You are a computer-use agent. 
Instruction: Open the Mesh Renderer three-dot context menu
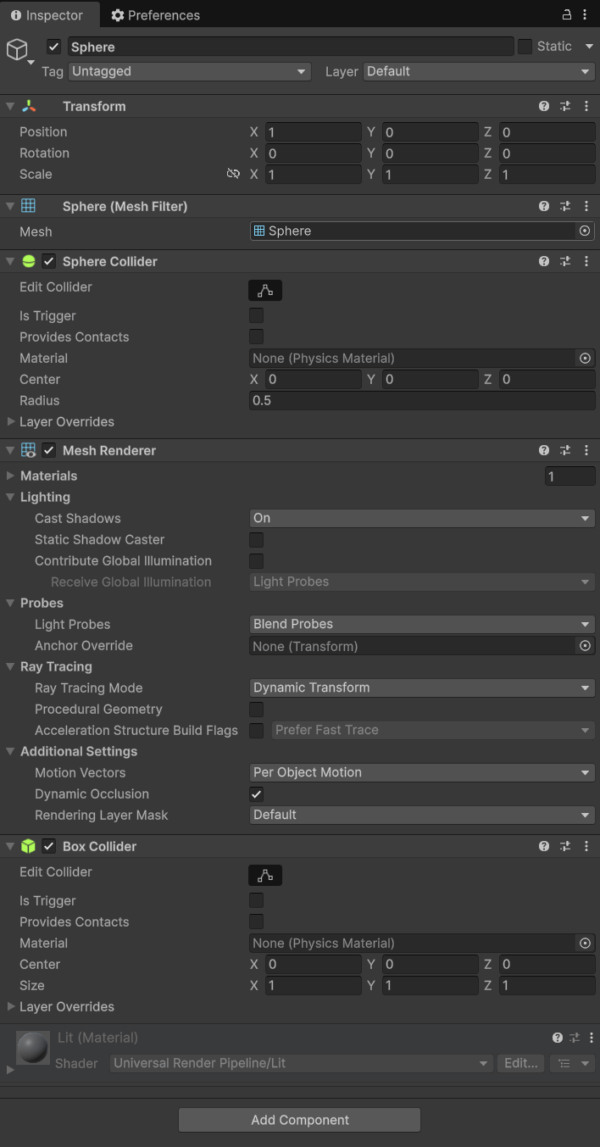[586, 451]
